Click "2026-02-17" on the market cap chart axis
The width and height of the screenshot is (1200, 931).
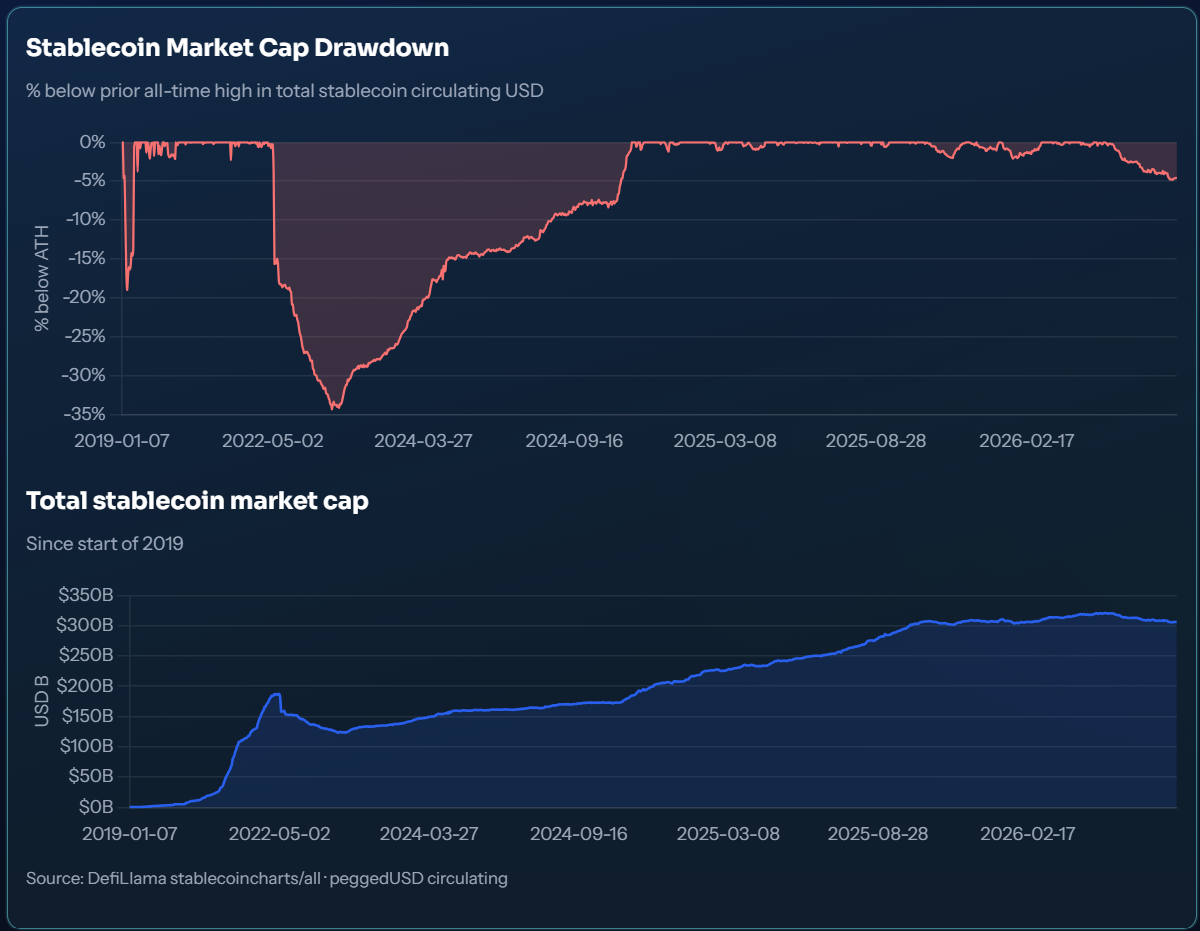coord(1028,834)
